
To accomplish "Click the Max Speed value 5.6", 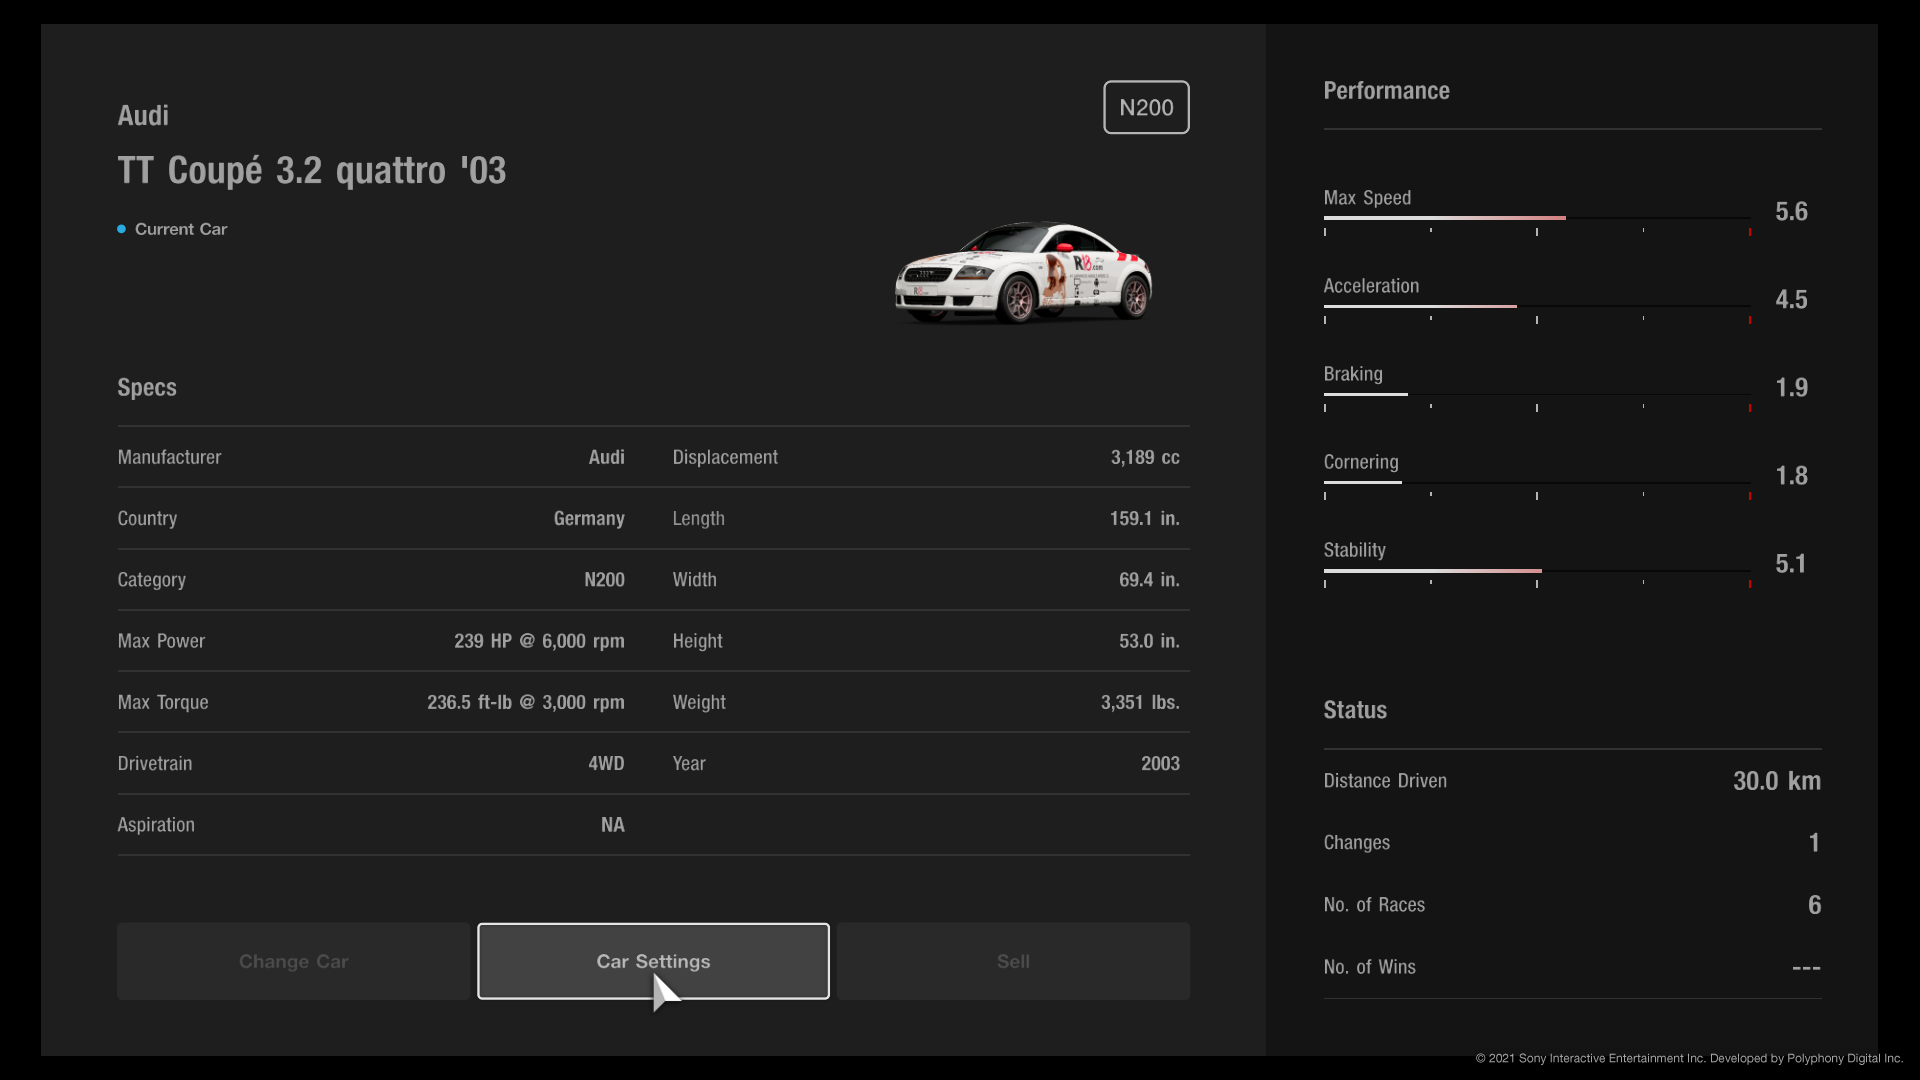I will 1791,212.
